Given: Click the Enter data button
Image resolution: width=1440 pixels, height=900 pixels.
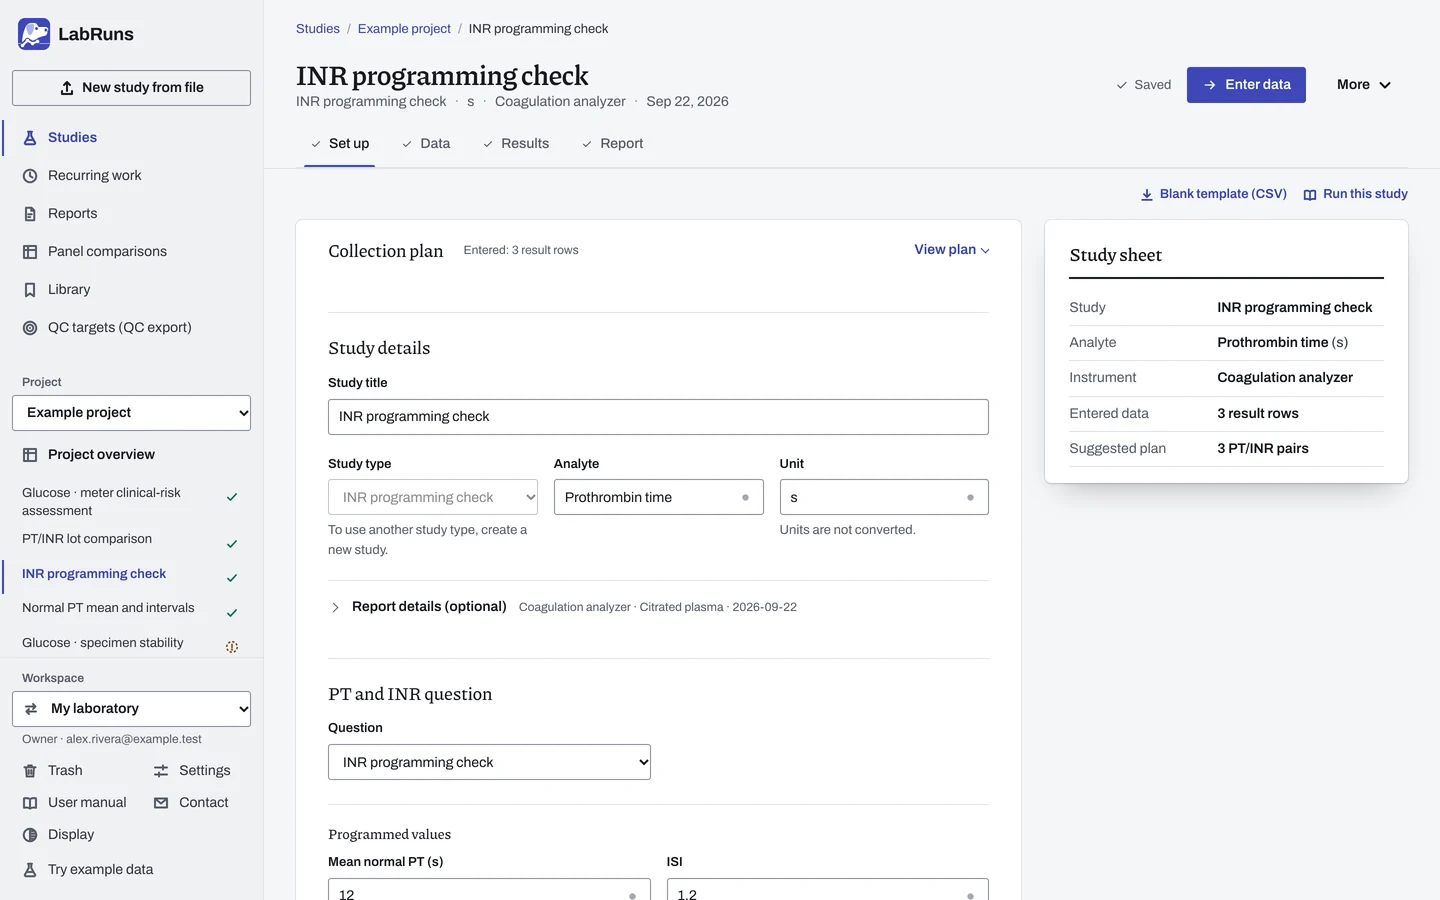Looking at the screenshot, I should [1246, 85].
